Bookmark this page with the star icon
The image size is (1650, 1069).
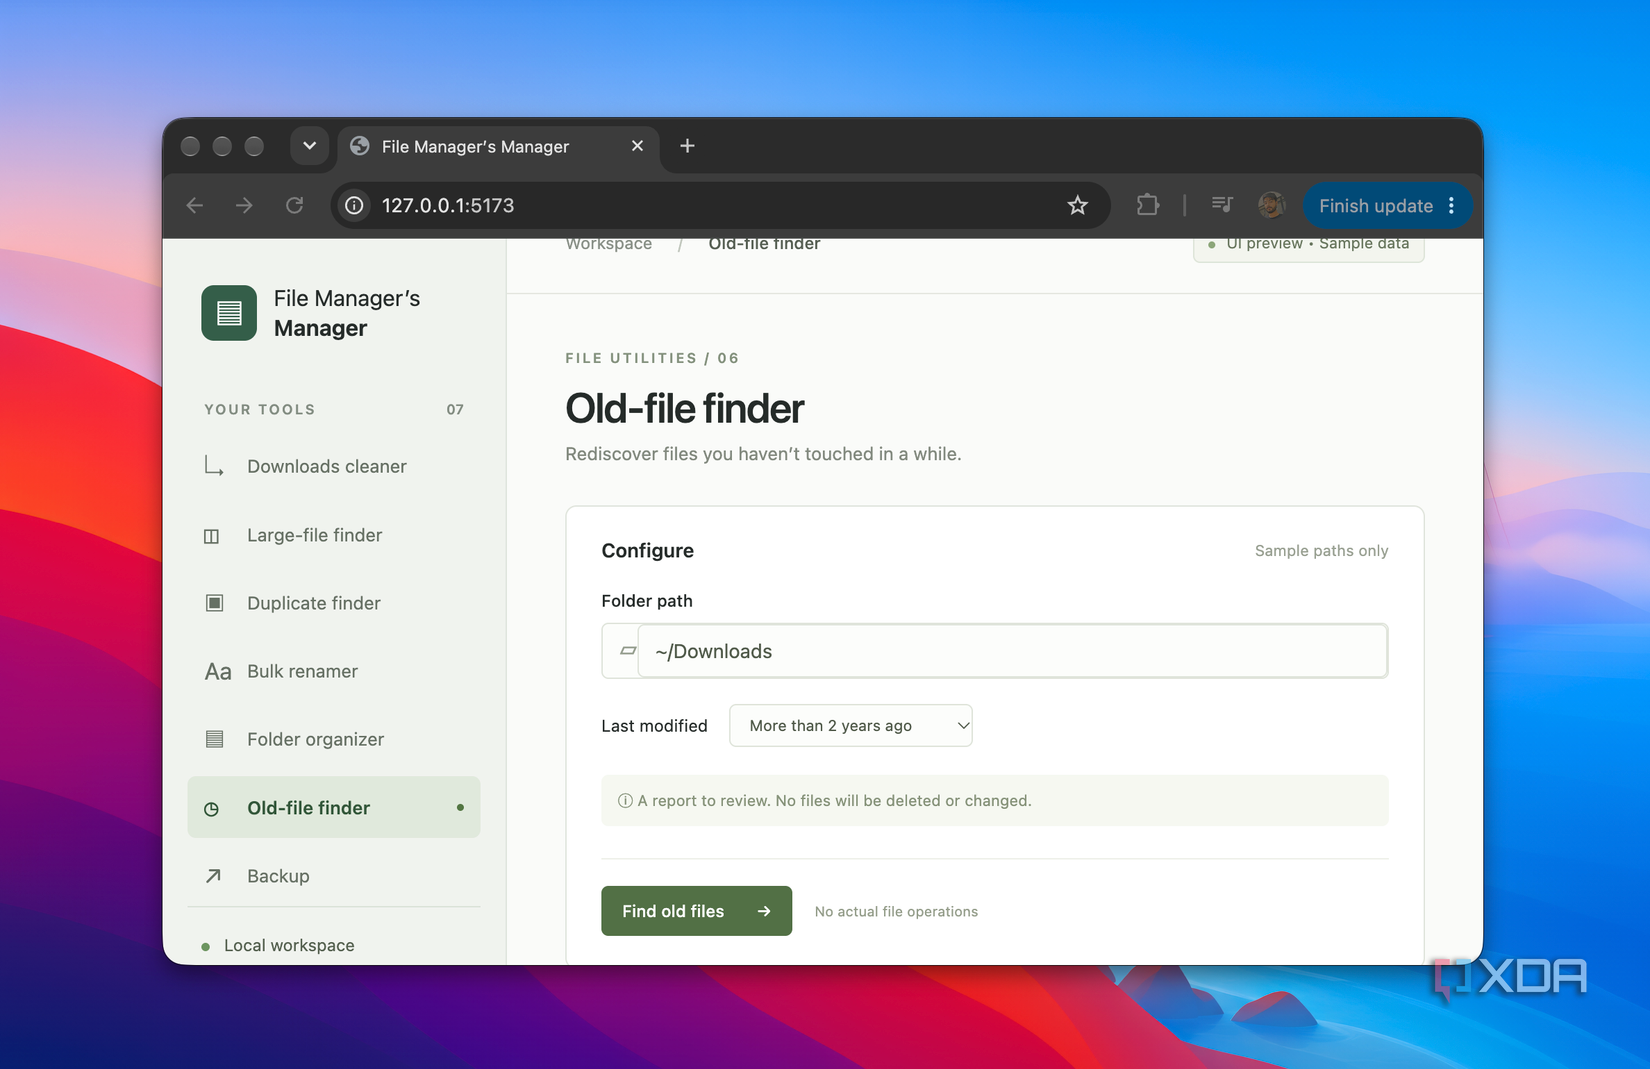pos(1077,206)
